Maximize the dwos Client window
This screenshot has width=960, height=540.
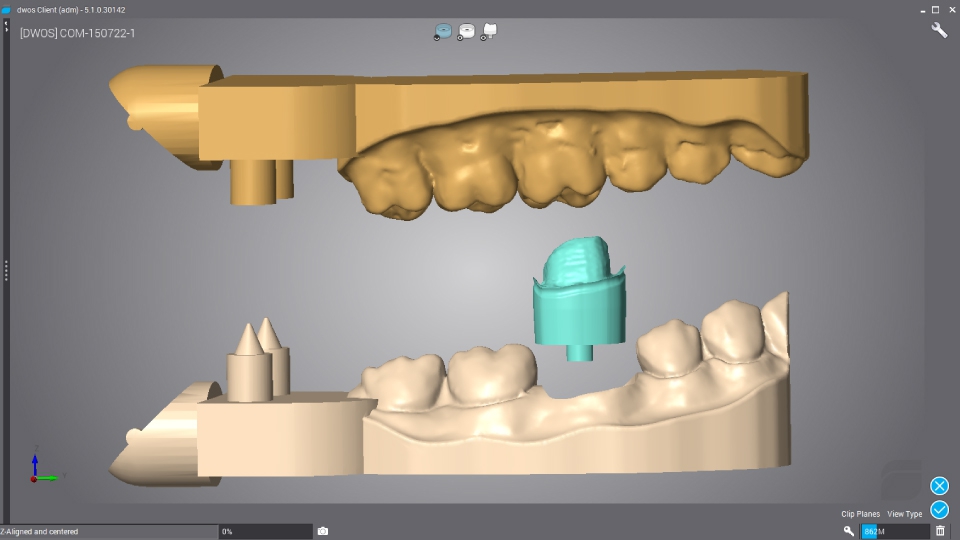tap(935, 9)
